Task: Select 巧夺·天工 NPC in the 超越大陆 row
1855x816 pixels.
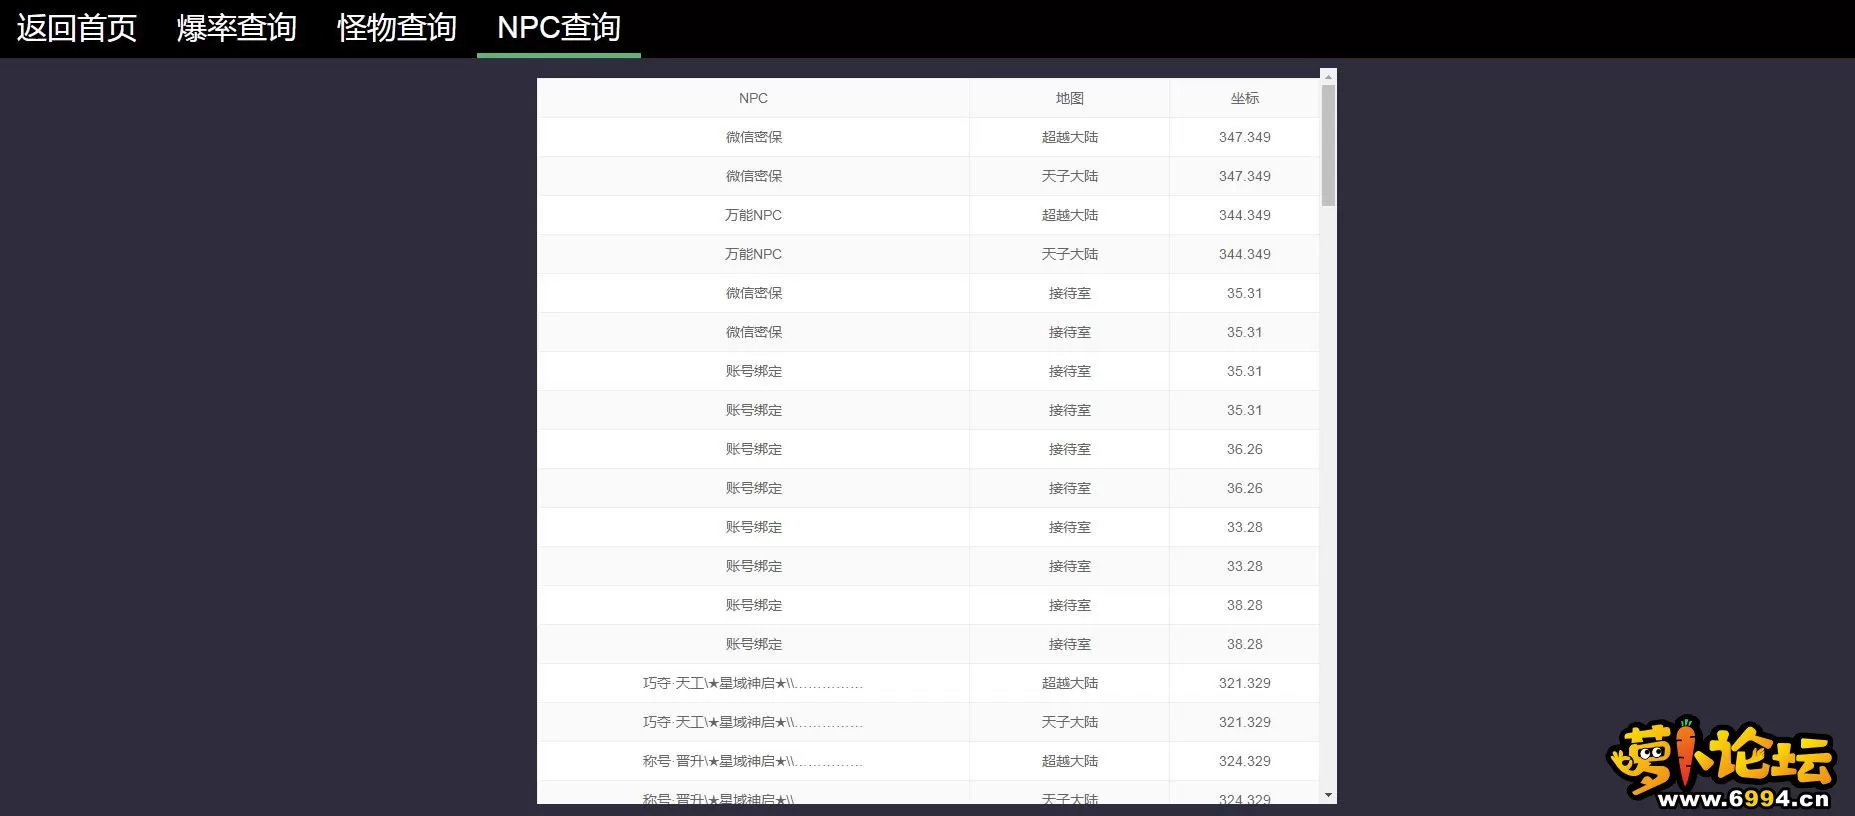Action: 753,683
